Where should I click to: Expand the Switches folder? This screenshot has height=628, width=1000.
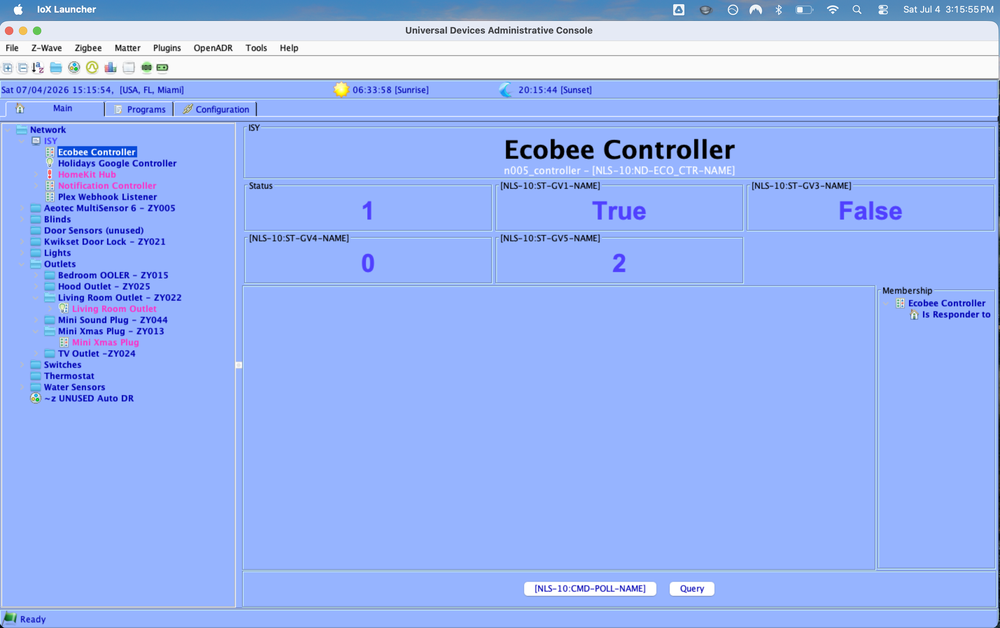tap(22, 365)
